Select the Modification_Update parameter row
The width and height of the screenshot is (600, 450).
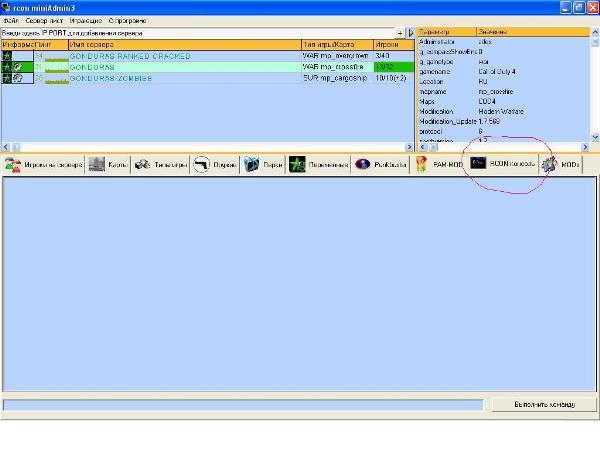[x=503, y=121]
